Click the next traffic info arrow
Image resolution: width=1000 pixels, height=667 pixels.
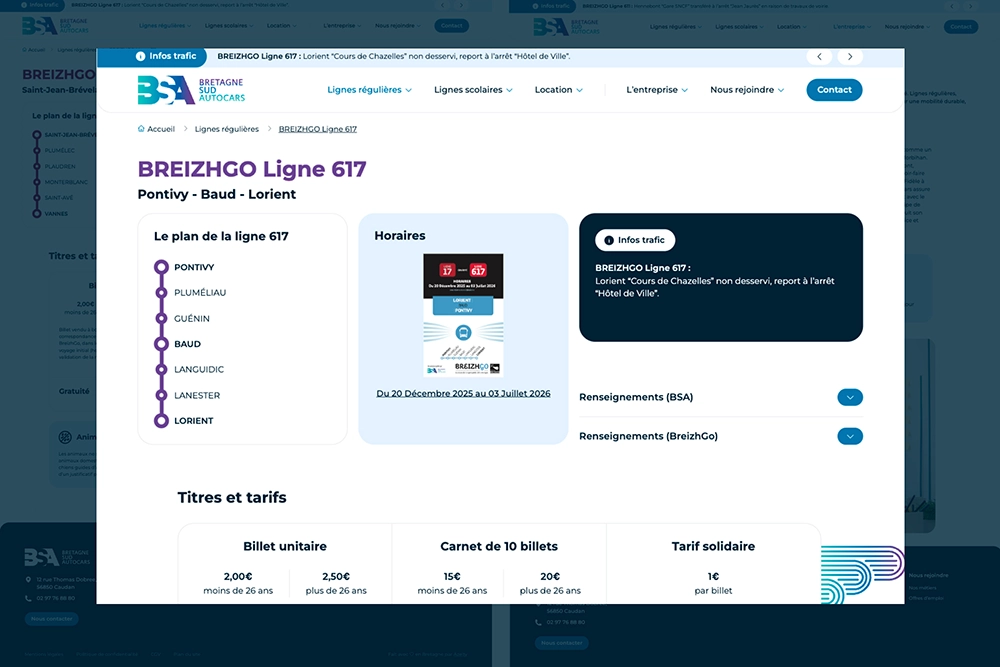coord(850,57)
